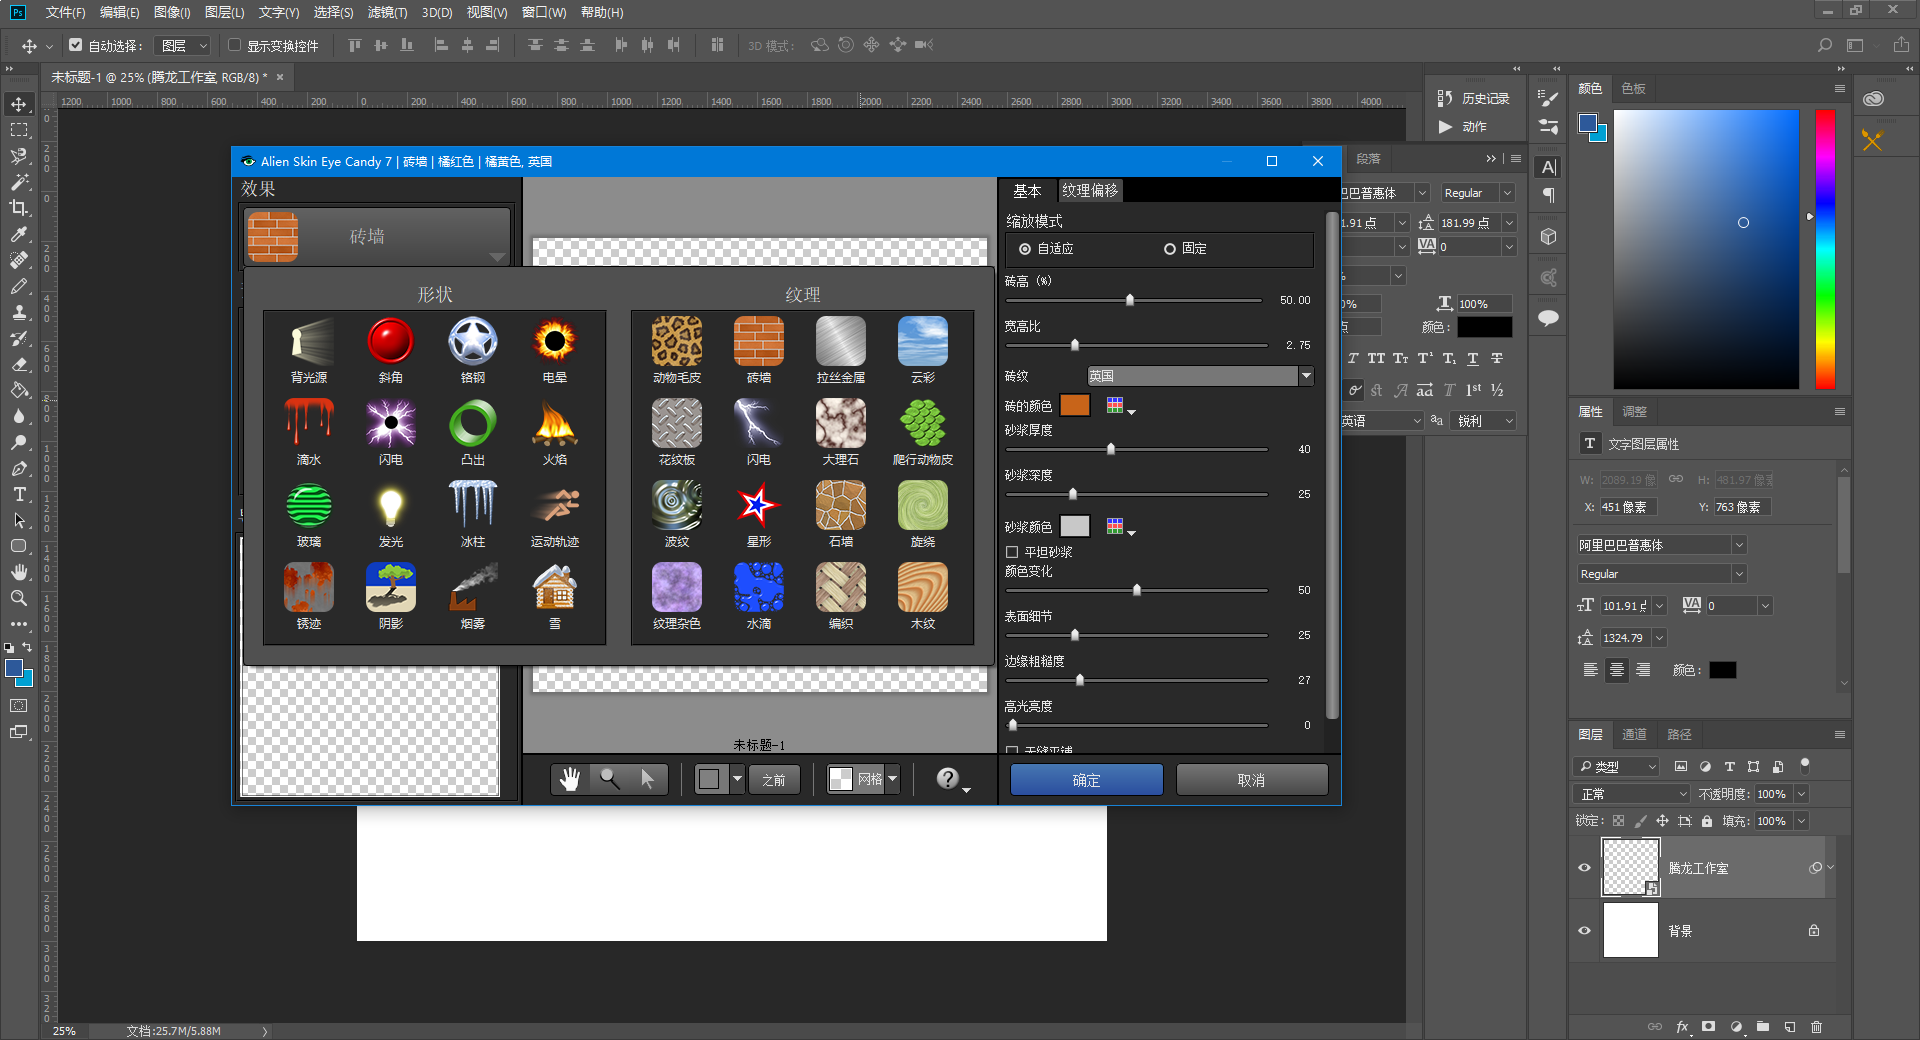Toggle the 自动选择 auto-select checkbox
This screenshot has width=1920, height=1040.
[x=75, y=45]
